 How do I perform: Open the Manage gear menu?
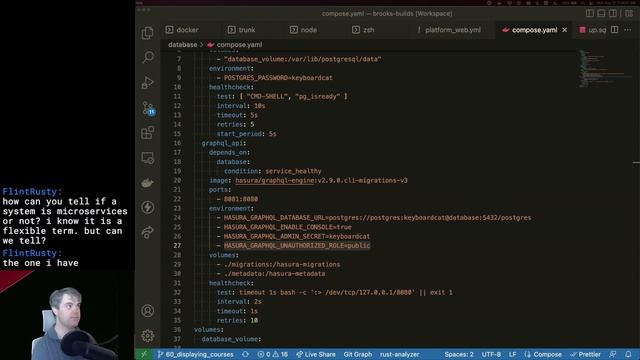(x=148, y=336)
